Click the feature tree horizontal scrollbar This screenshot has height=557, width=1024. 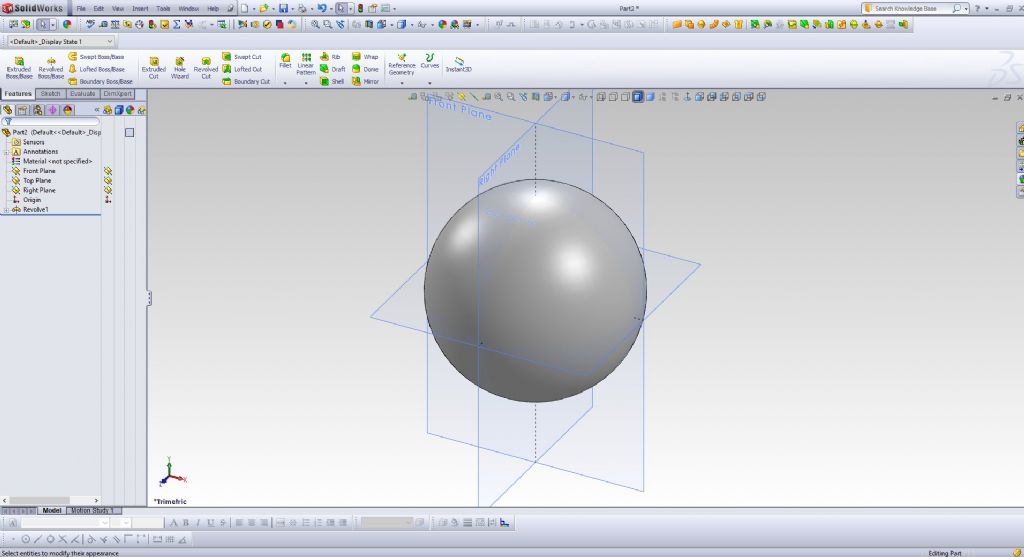pos(51,501)
